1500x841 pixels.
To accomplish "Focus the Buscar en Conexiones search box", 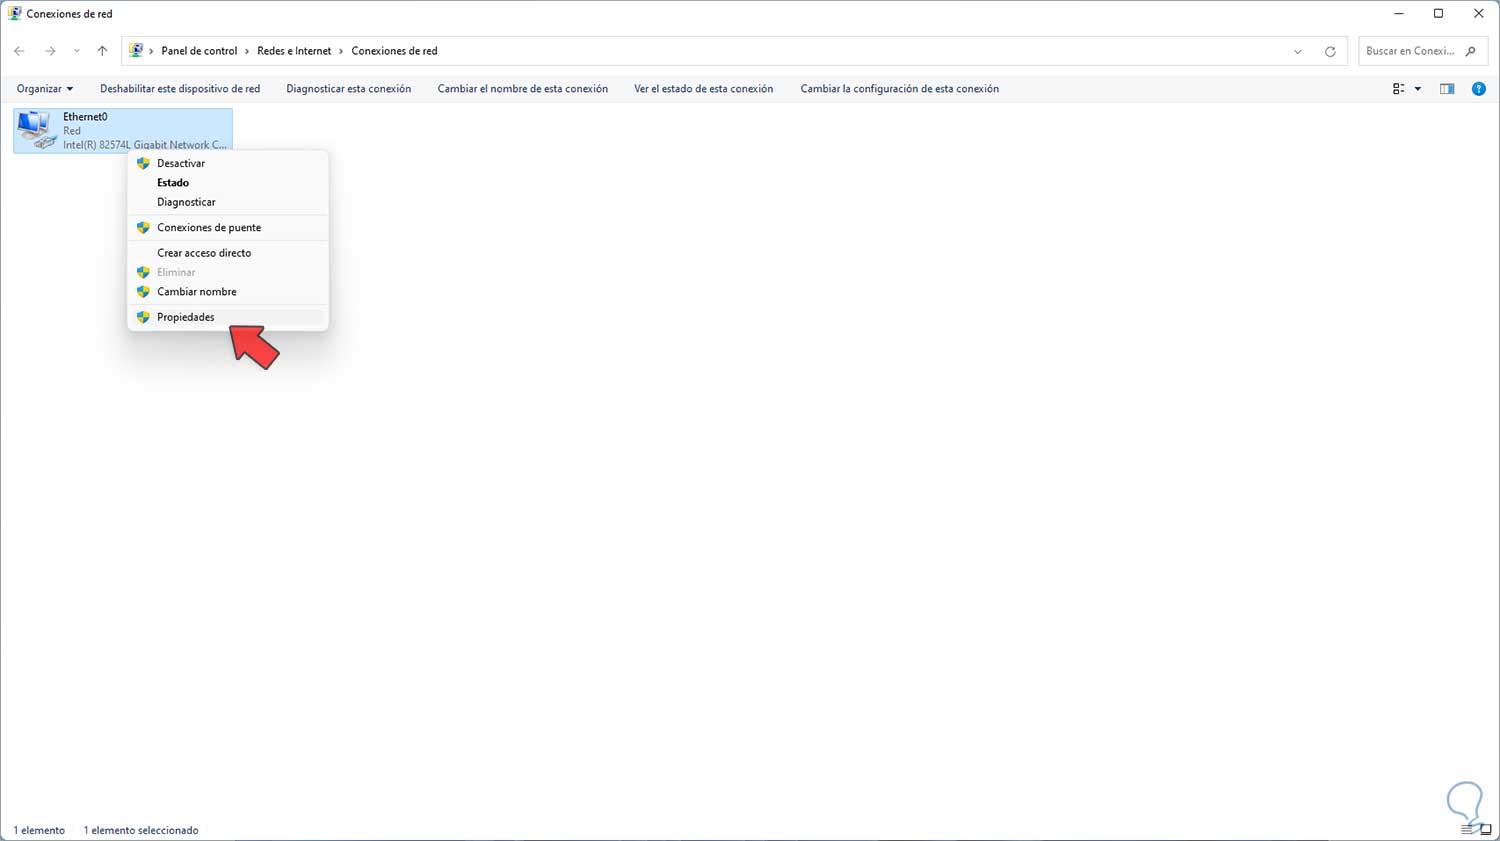I will 1423,51.
